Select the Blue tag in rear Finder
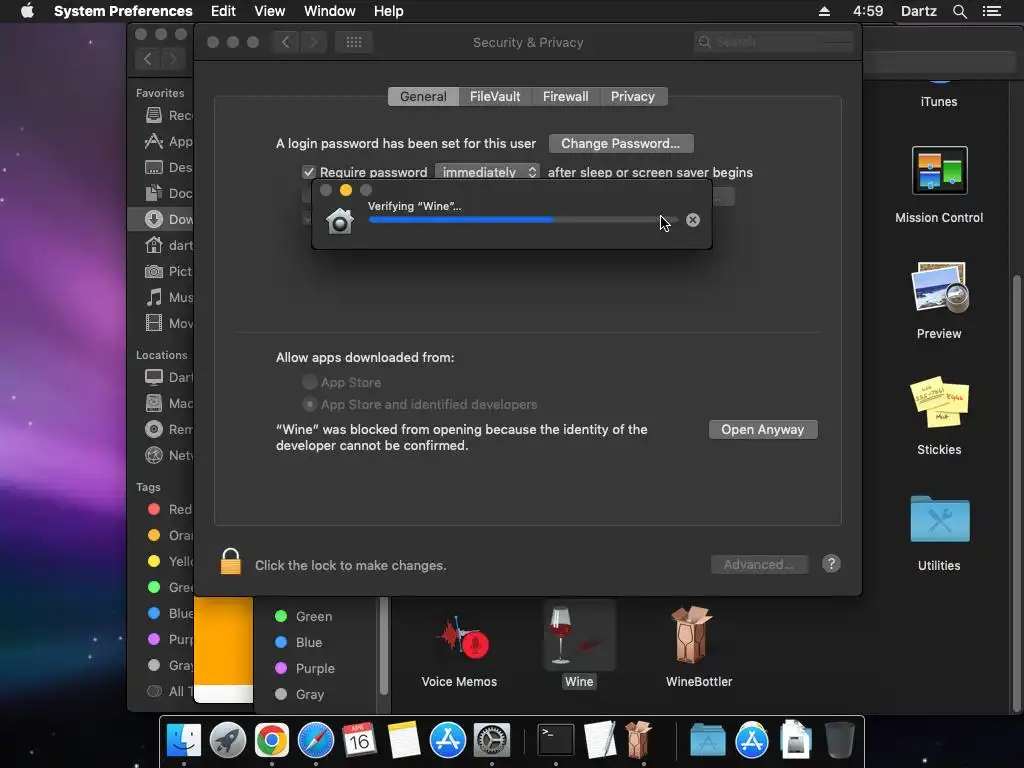The image size is (1024, 768). 299,643
